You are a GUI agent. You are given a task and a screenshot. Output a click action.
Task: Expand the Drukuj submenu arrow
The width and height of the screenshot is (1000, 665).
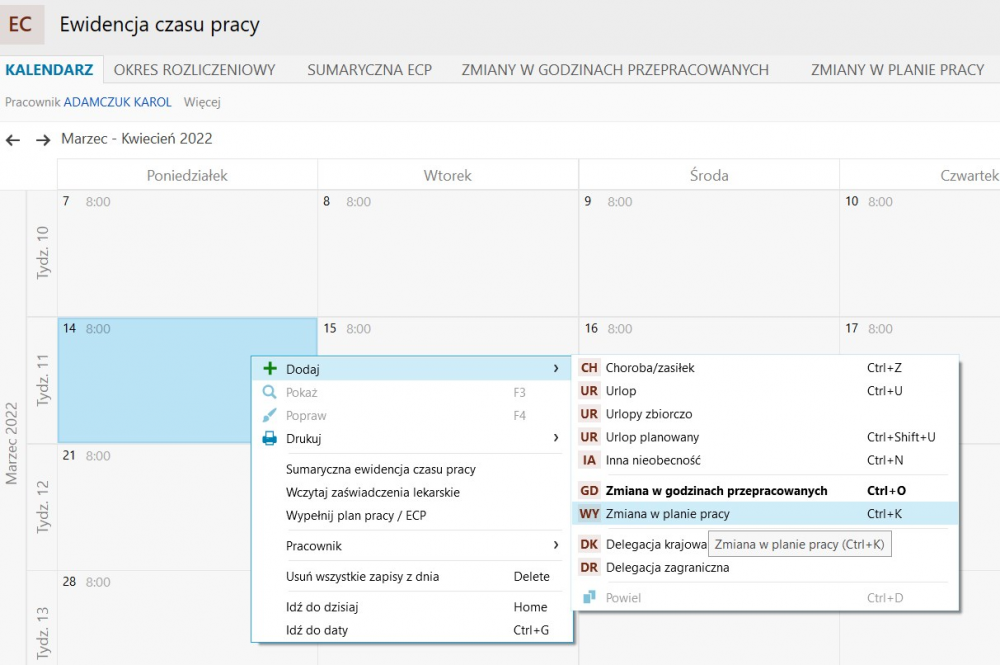[x=556, y=438]
